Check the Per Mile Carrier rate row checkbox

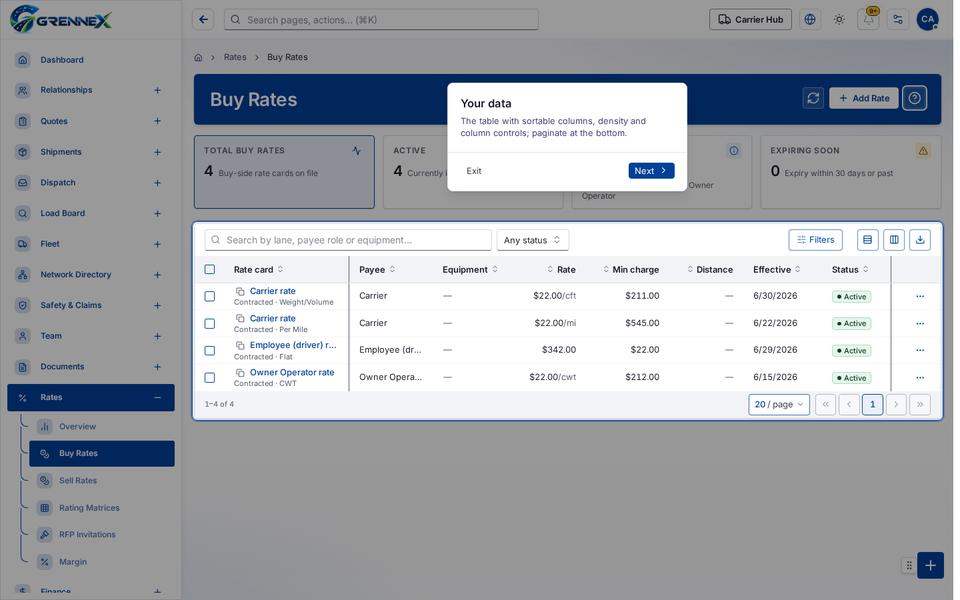(210, 323)
